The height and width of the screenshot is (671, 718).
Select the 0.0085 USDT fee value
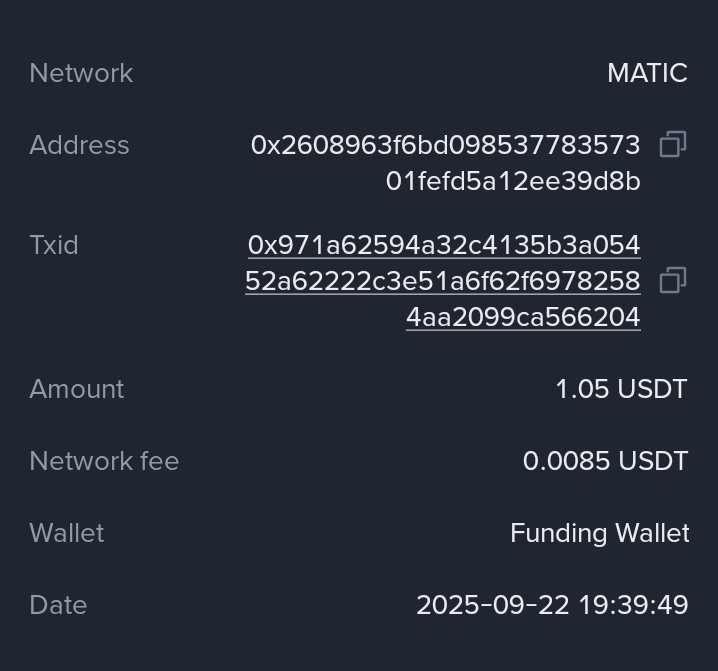(x=605, y=461)
